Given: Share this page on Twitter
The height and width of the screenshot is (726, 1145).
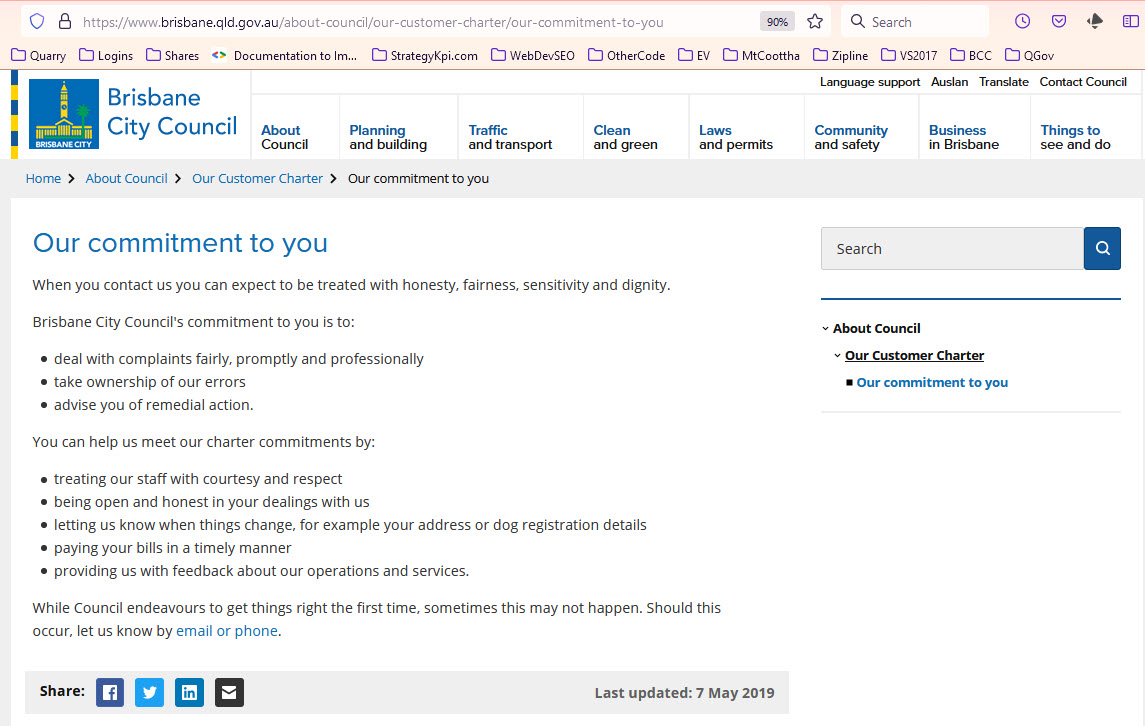Looking at the screenshot, I should (150, 692).
